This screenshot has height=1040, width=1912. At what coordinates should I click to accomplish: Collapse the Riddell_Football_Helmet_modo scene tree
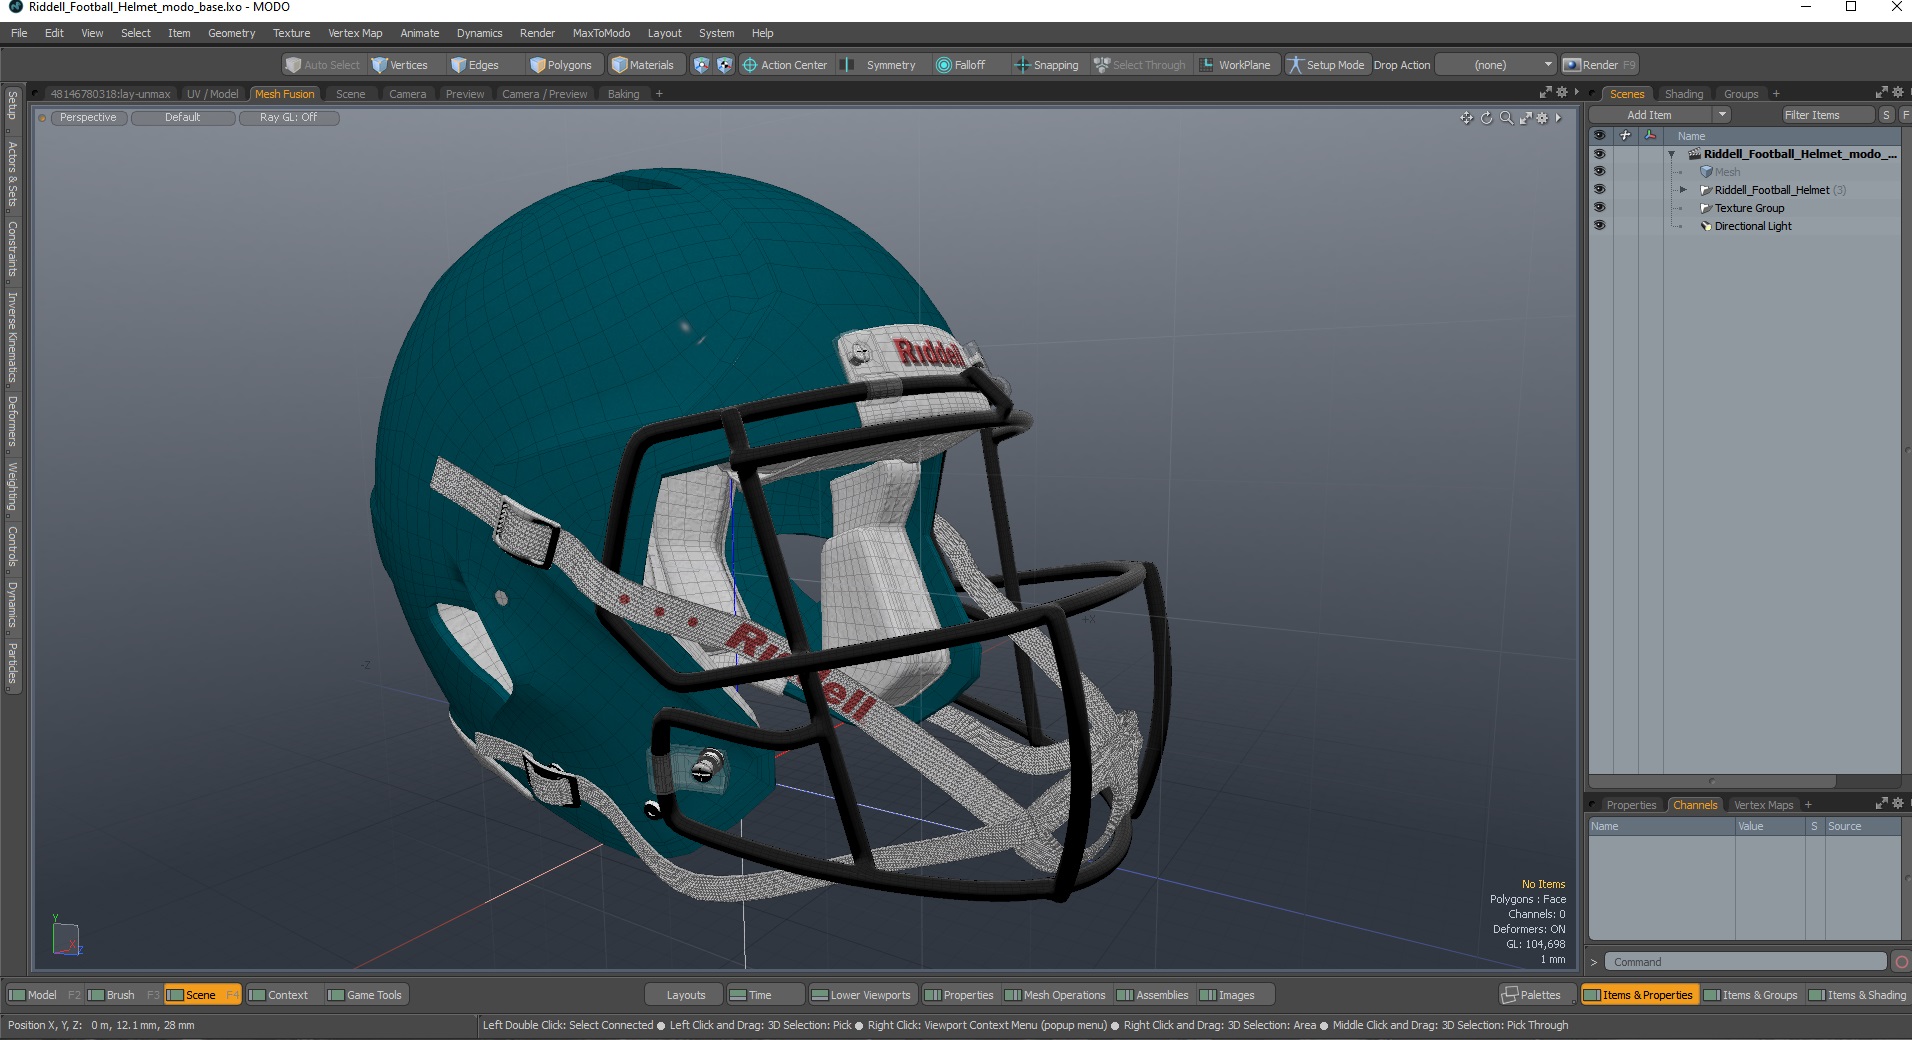coord(1671,154)
